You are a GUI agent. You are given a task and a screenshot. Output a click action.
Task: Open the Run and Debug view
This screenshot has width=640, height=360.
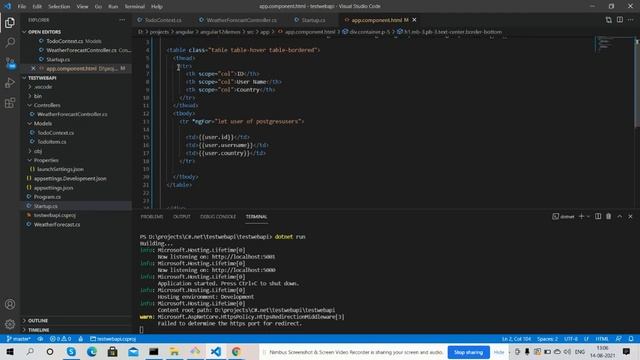pos(10,82)
